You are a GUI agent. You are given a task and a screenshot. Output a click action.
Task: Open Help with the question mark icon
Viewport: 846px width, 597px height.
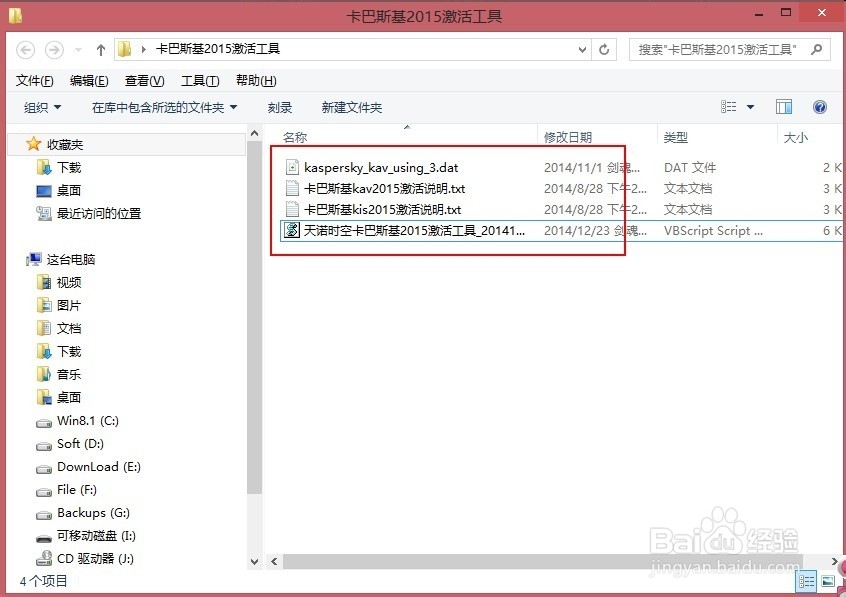tap(820, 107)
